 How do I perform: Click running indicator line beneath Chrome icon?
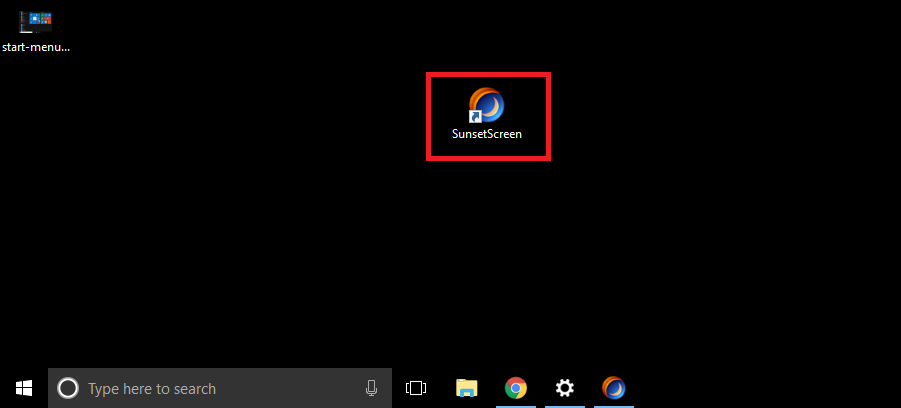point(516,406)
